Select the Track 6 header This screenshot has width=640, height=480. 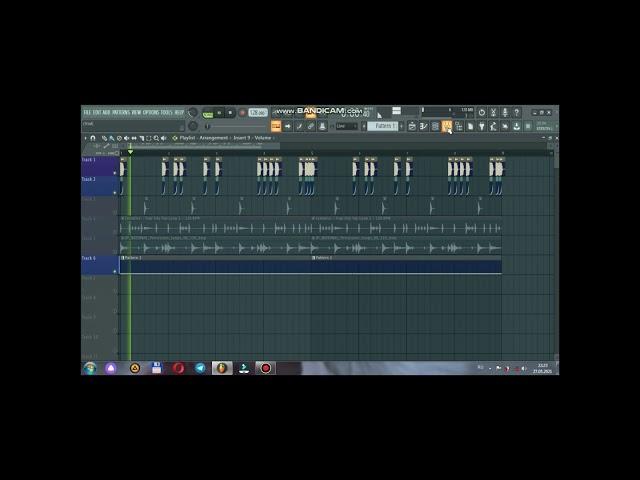click(x=100, y=264)
